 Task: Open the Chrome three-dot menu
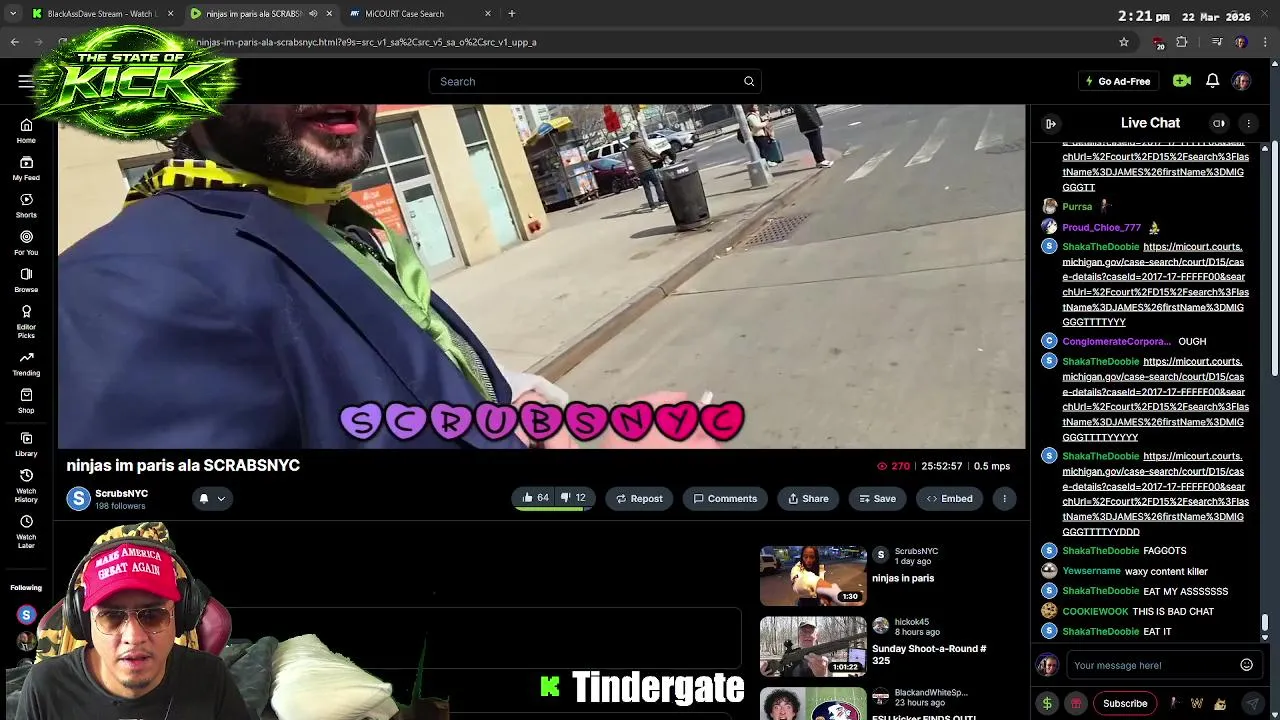(x=1266, y=42)
